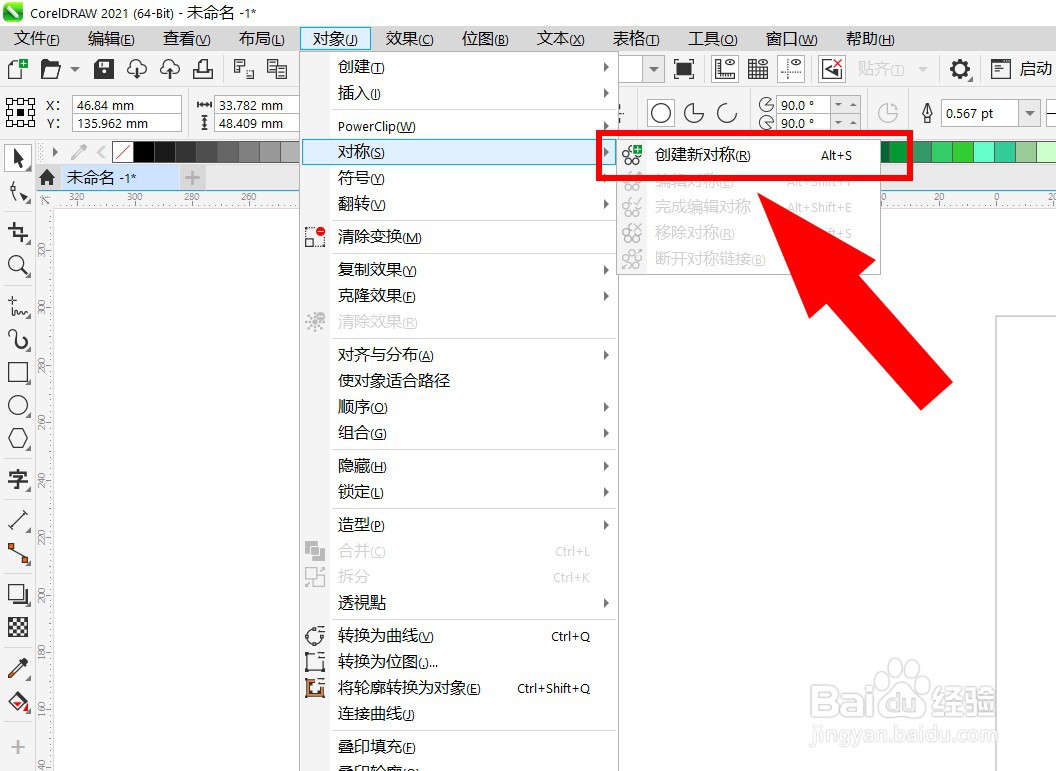Click the palette flyout arrow

(x=55, y=152)
